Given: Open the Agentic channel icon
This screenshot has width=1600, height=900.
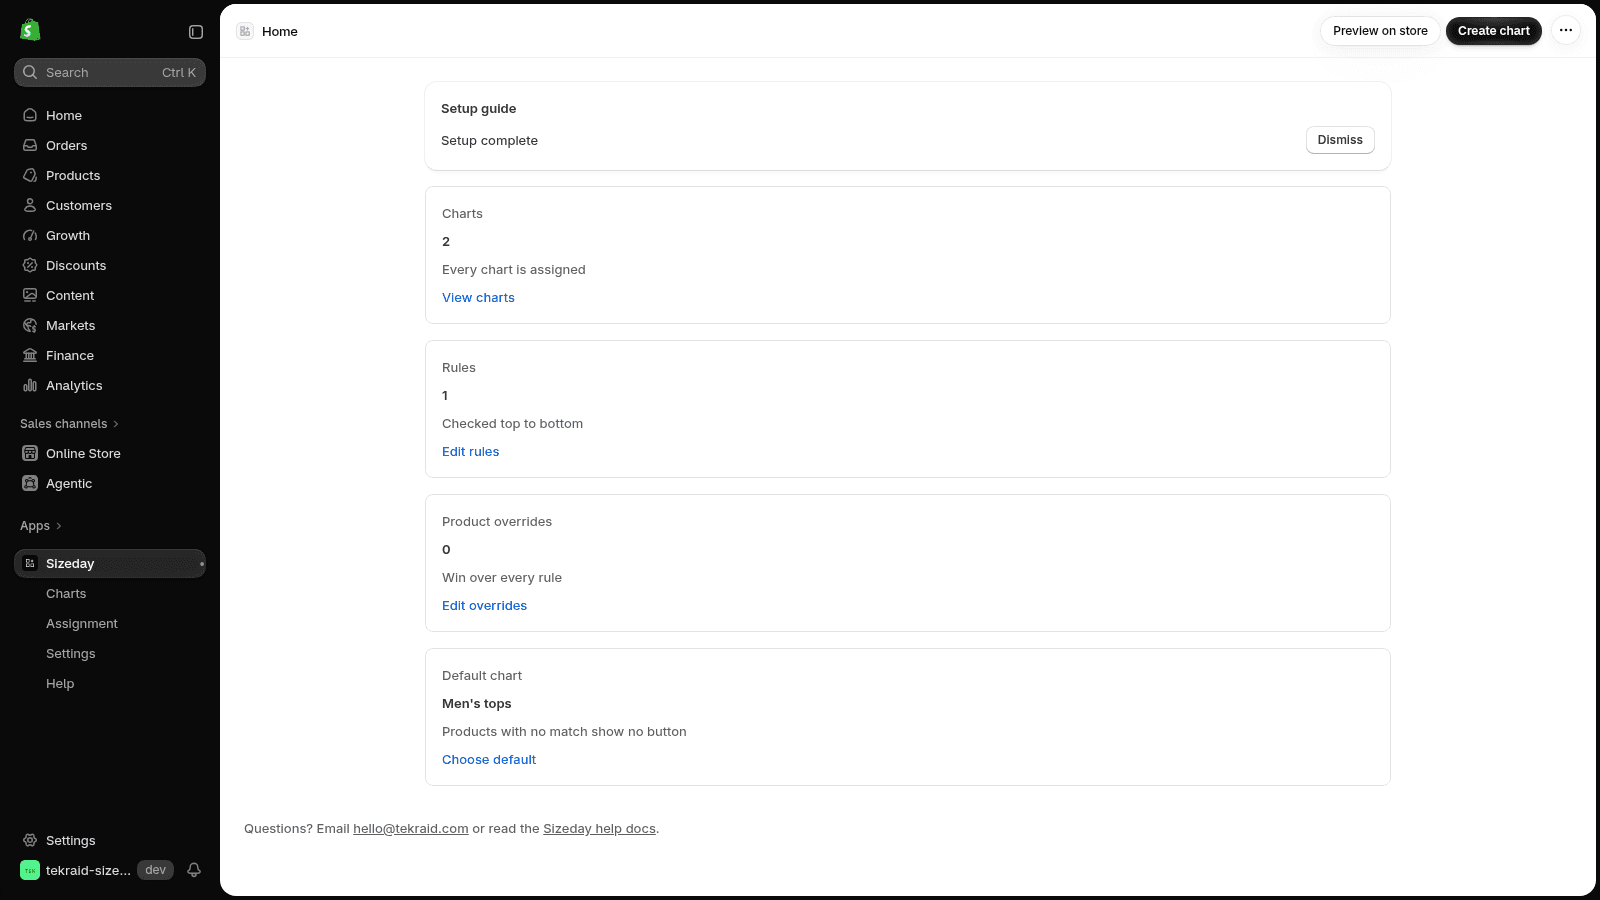Looking at the screenshot, I should click(30, 483).
